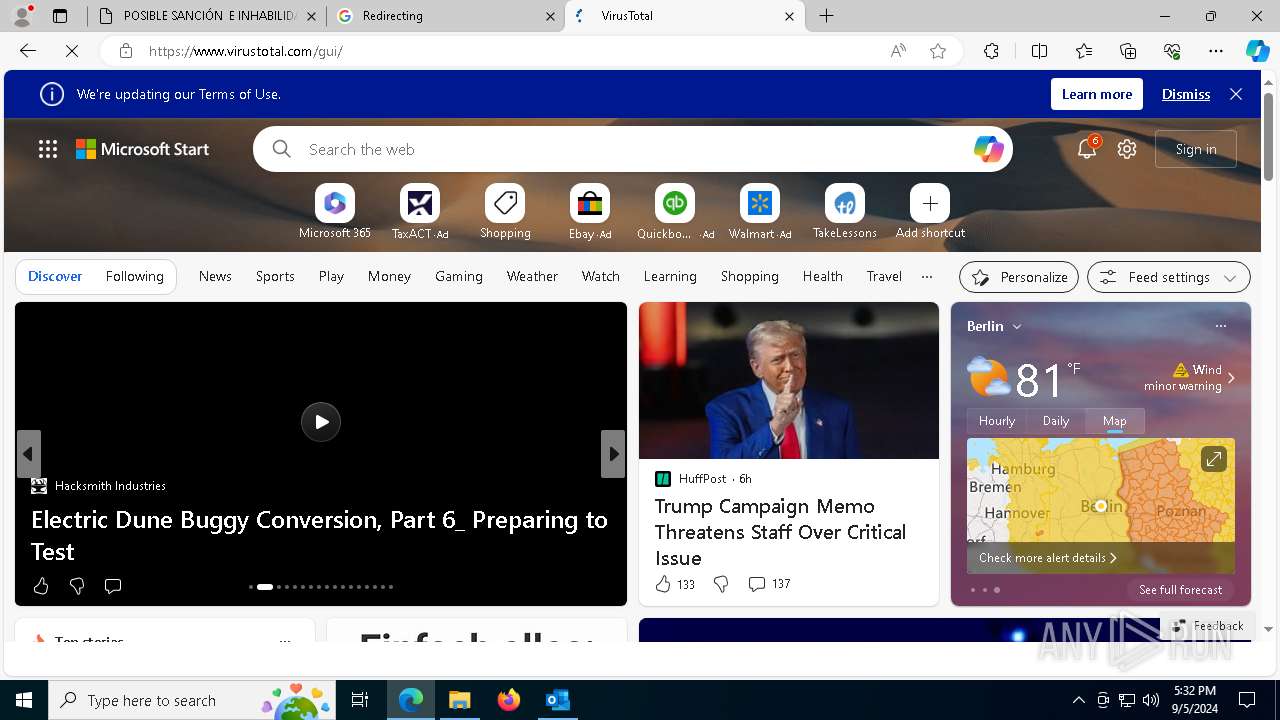This screenshot has width=1280, height=720.
Task: Open Outlook from the taskbar
Action: click(x=557, y=700)
